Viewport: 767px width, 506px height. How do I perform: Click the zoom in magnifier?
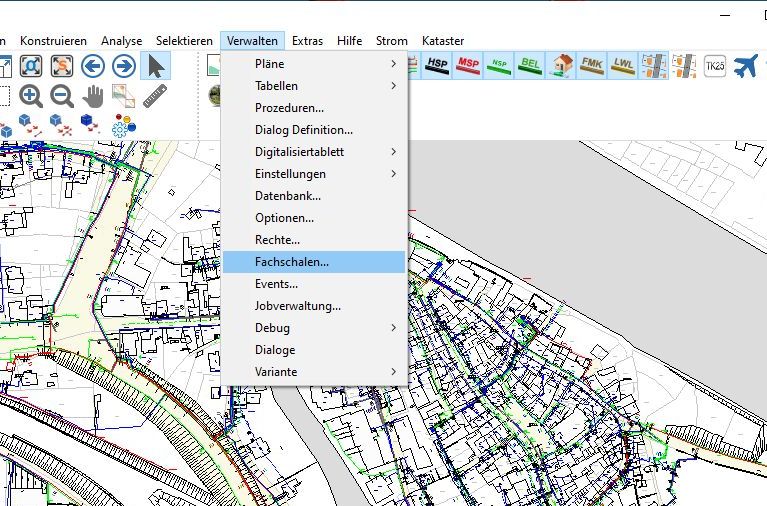(31, 96)
